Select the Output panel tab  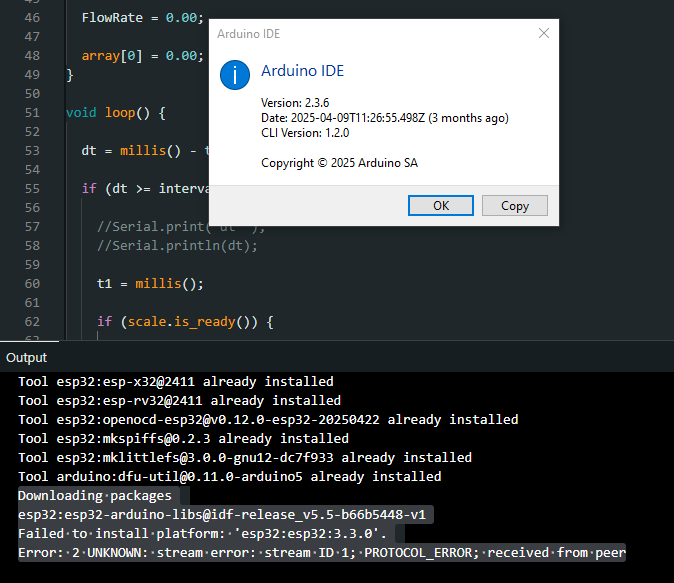point(27,357)
